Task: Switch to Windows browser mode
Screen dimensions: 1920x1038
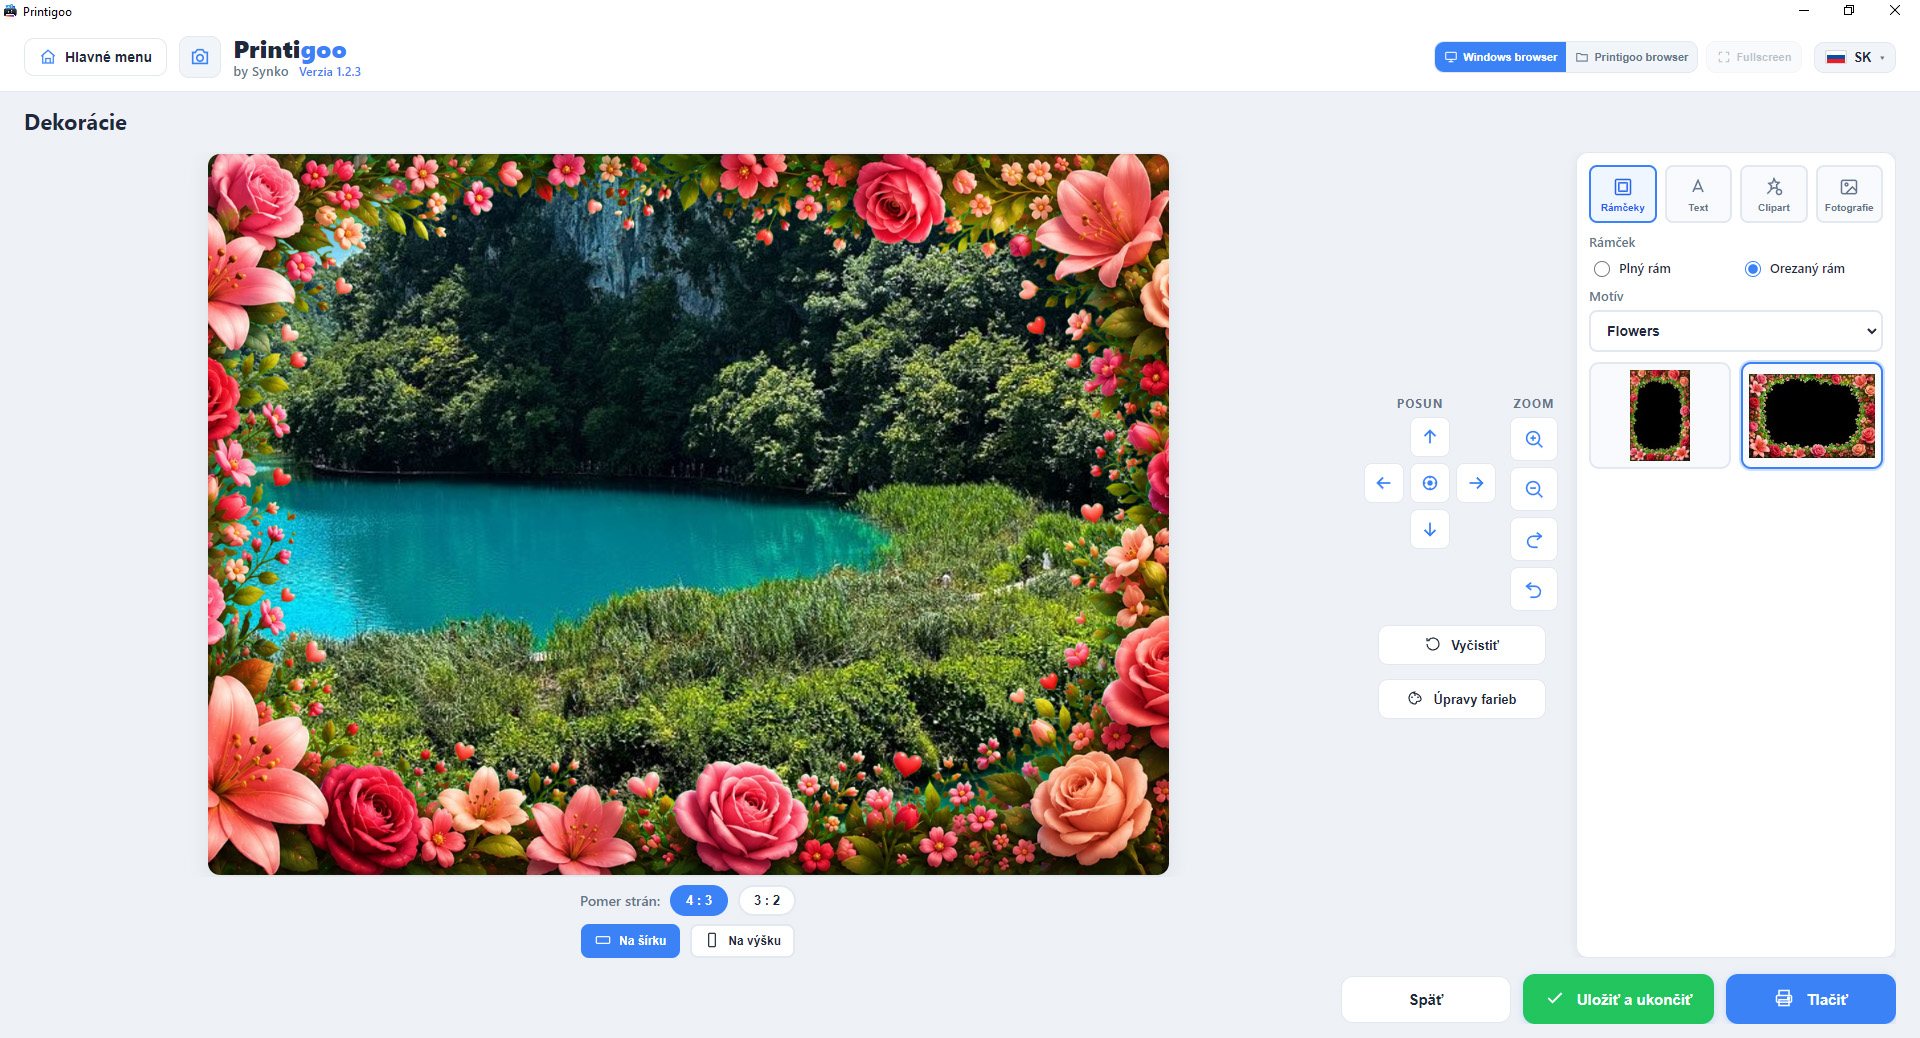Action: coord(1500,57)
